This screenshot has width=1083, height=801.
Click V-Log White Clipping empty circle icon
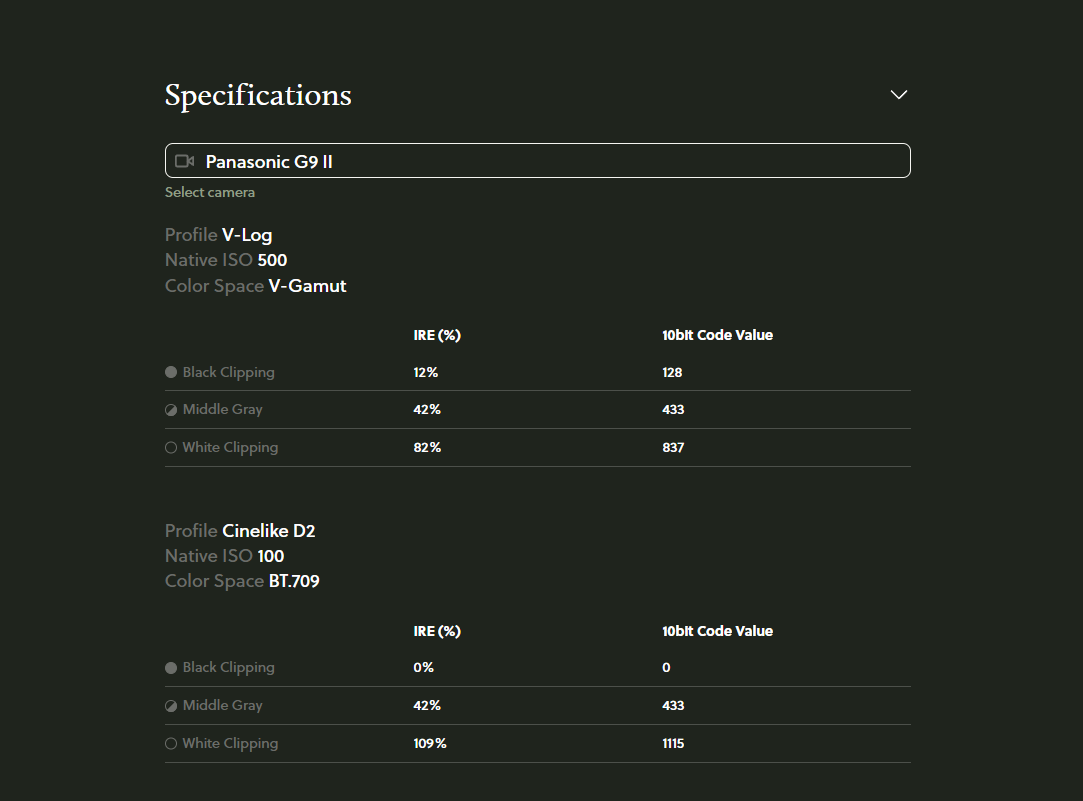coord(171,447)
